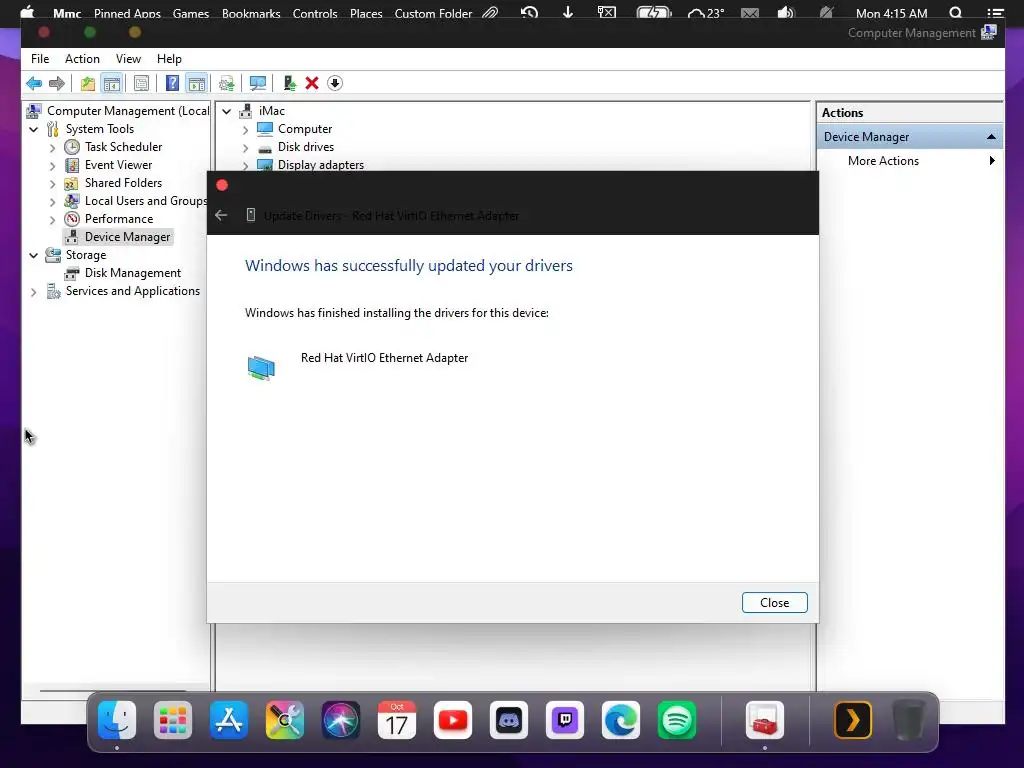
Task: Click the black down-arrow Disable device icon
Action: pyautogui.click(x=335, y=83)
